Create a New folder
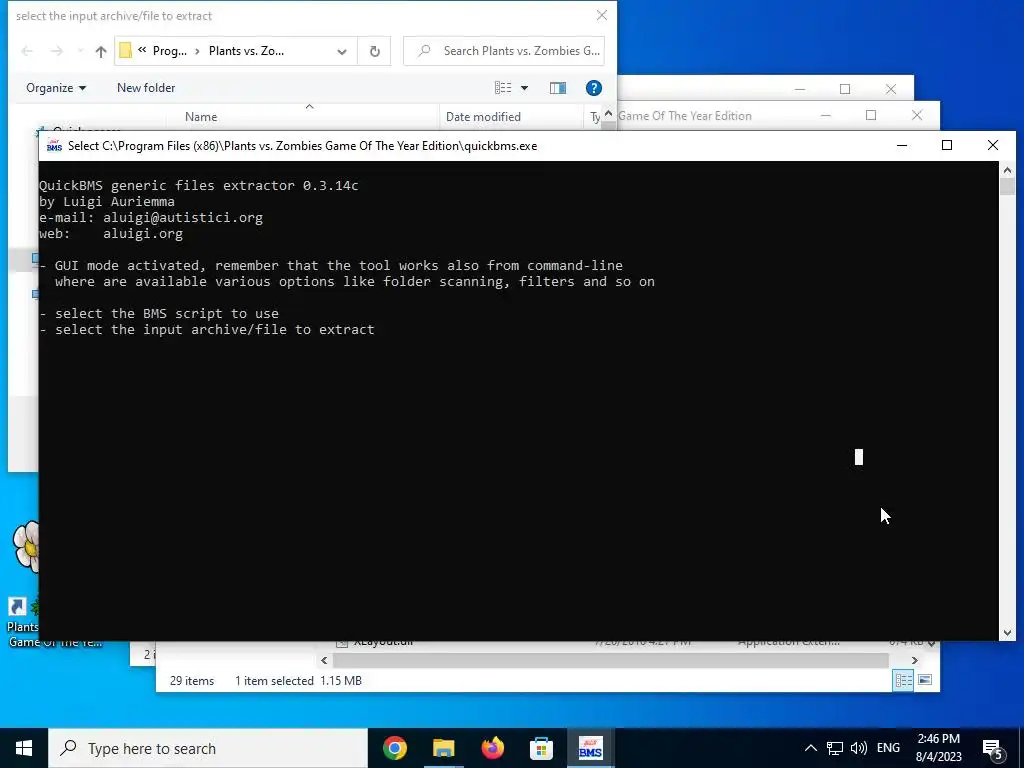 146,88
